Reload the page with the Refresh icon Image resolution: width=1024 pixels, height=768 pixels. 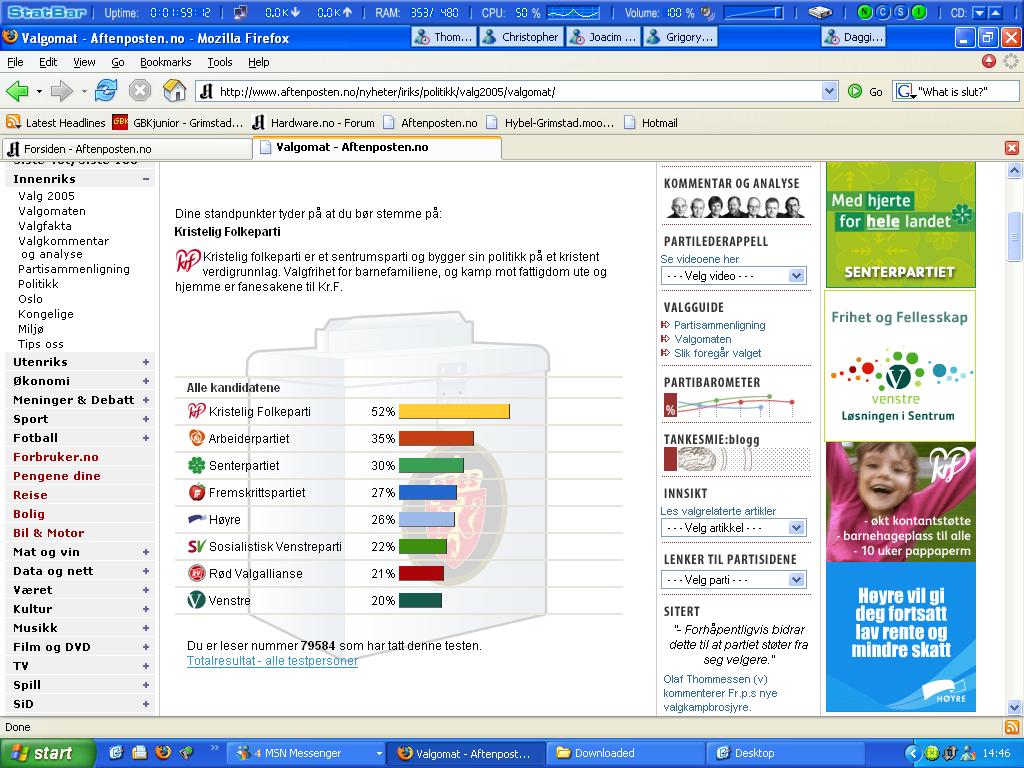coord(106,91)
